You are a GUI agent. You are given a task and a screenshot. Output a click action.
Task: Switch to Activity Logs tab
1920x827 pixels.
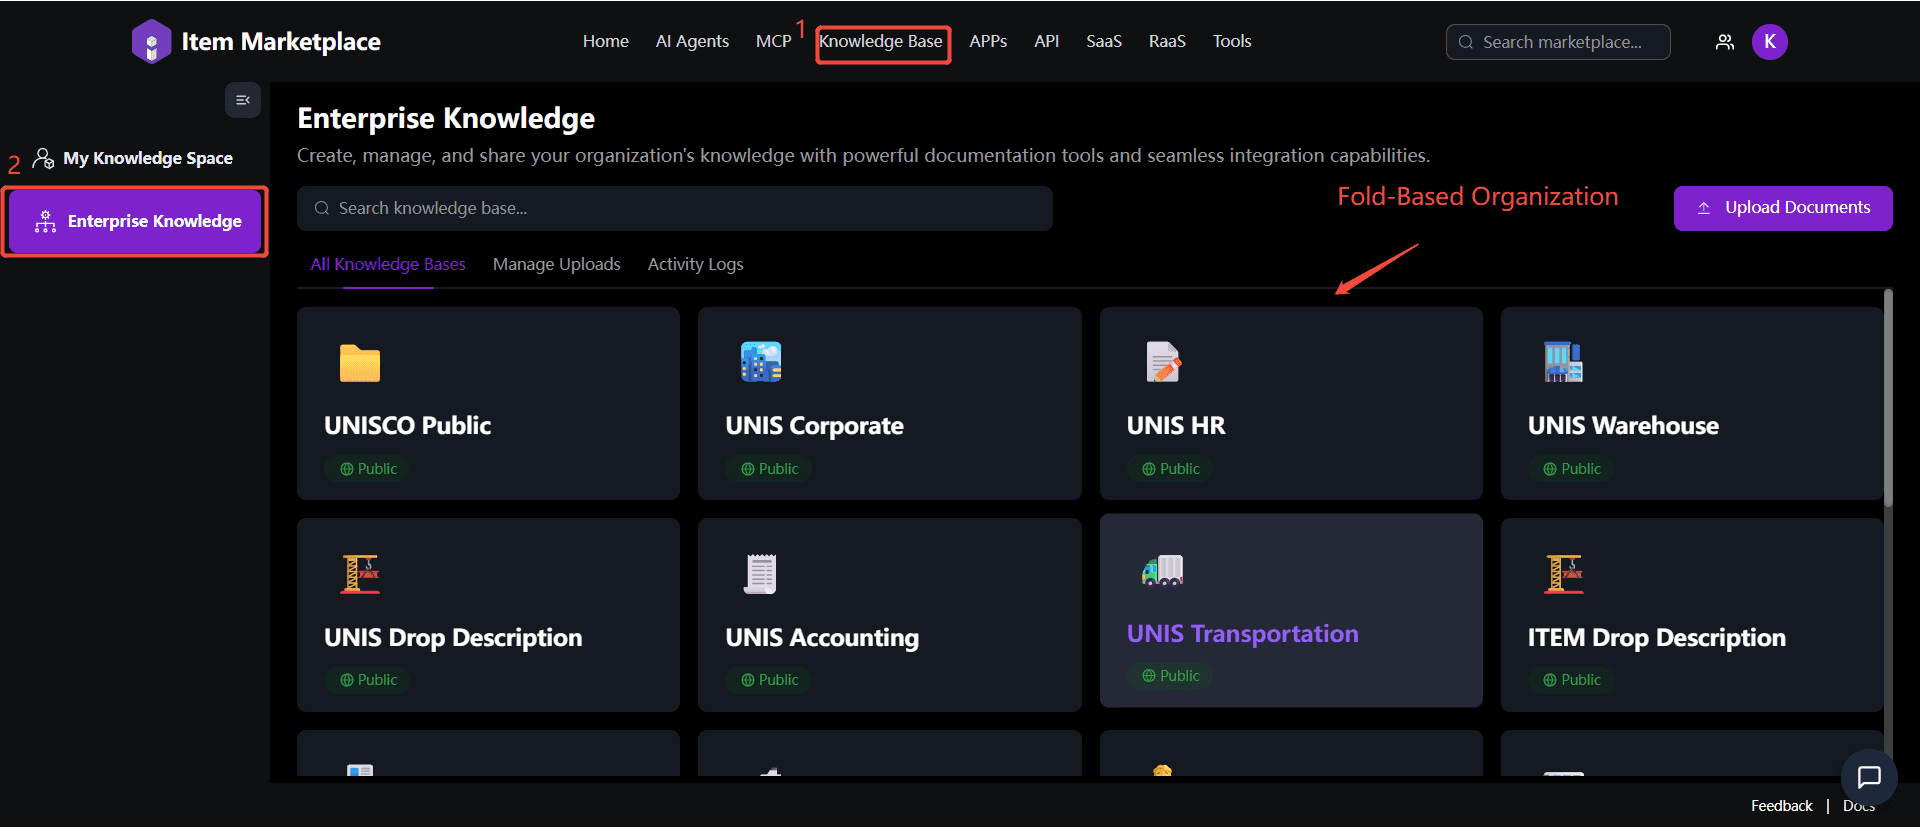tap(695, 264)
